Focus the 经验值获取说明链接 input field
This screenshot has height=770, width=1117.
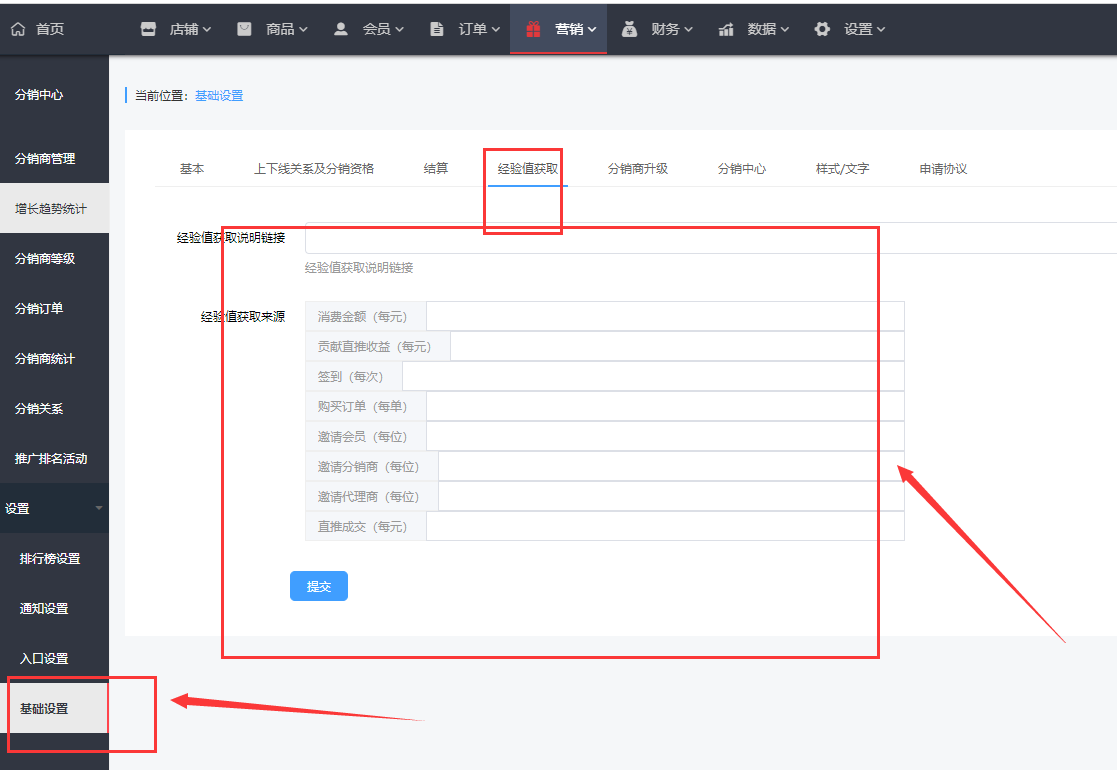pyautogui.click(x=711, y=238)
